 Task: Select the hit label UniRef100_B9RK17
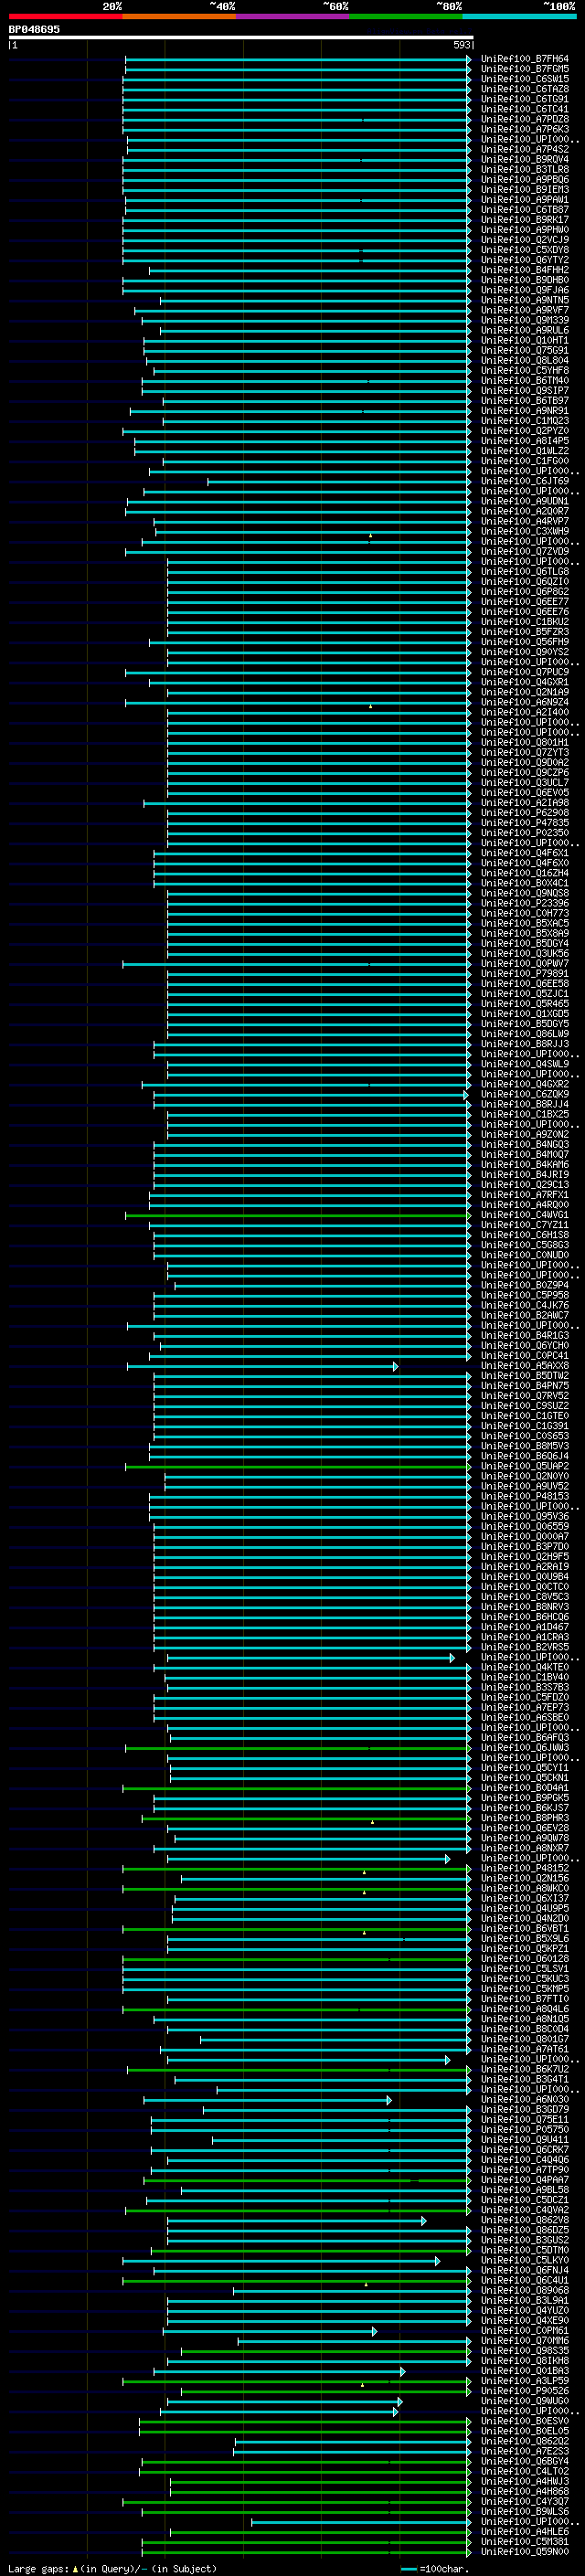(x=525, y=220)
